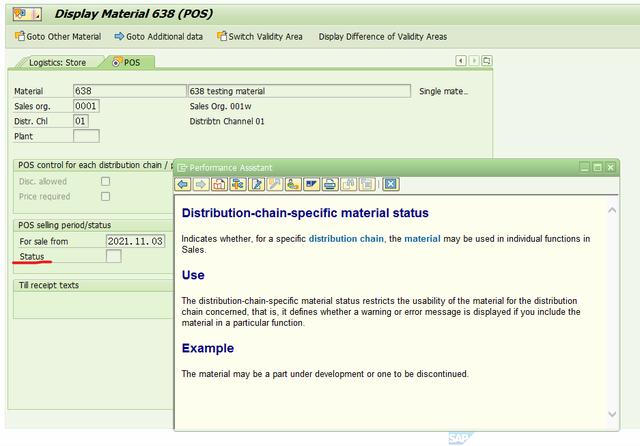Viewport: 640px width, 446px height.
Task: Click the Sales org. field 0001
Action: (x=86, y=106)
